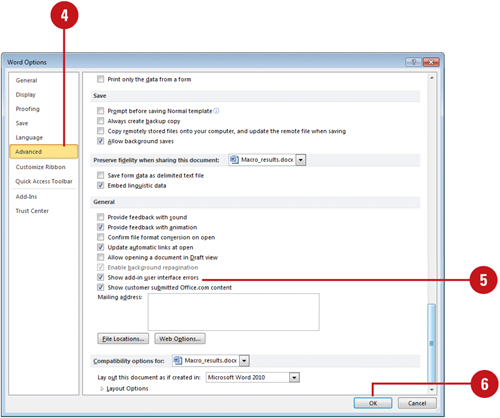Enable Always create backup copy
Image resolution: width=500 pixels, height=418 pixels.
[x=100, y=121]
